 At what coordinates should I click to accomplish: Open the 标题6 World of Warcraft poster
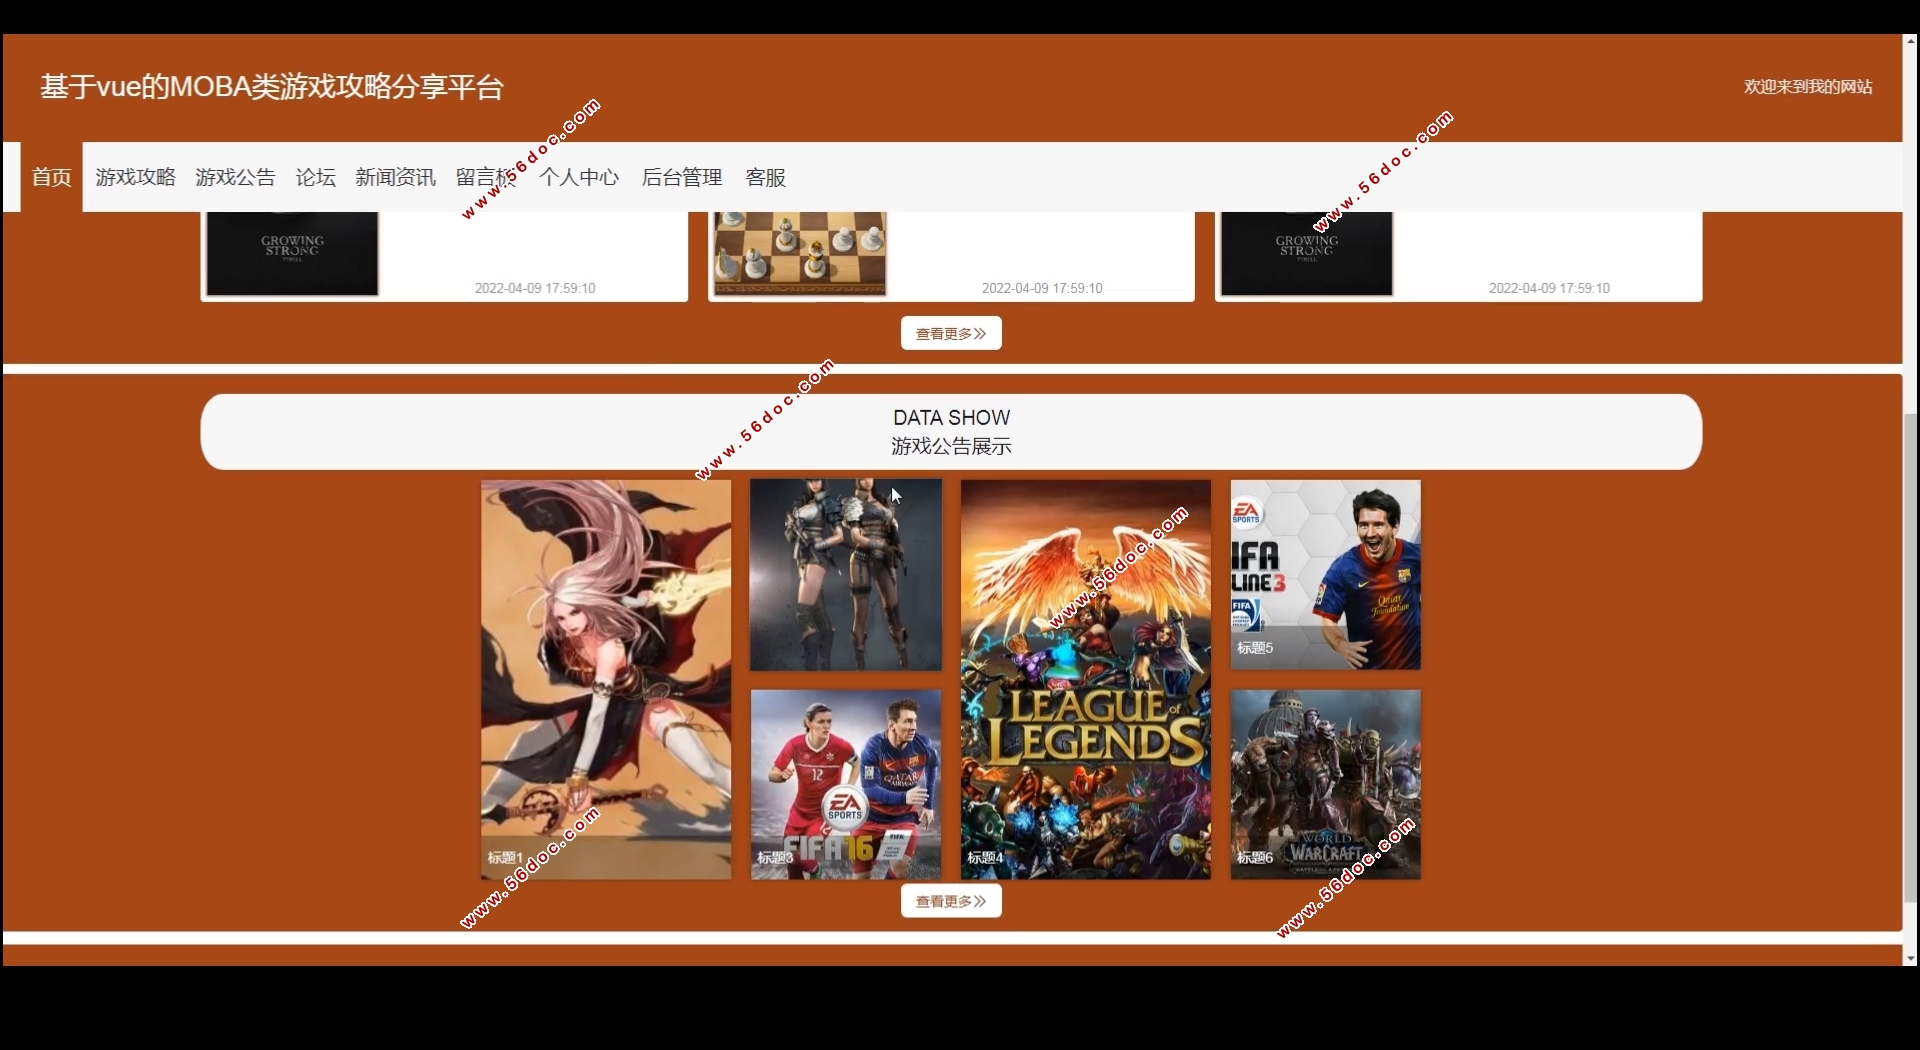[x=1326, y=785]
